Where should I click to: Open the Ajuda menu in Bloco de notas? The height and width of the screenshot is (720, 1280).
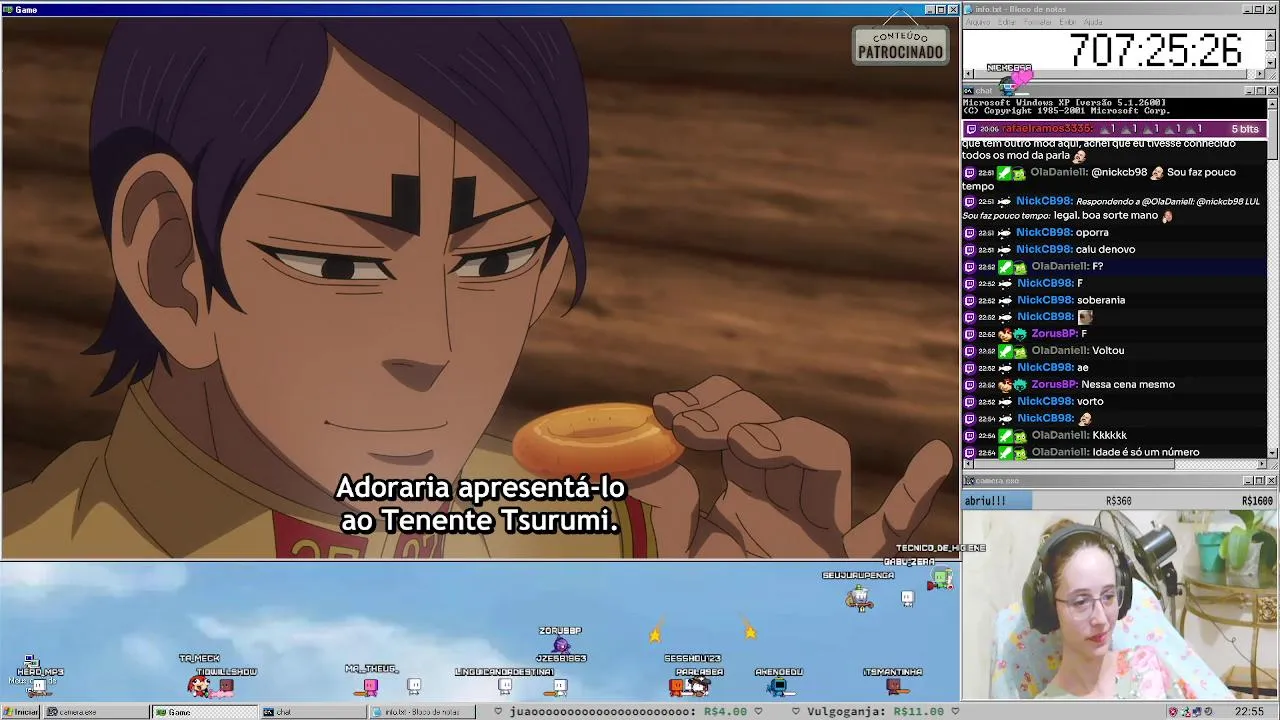point(1093,22)
